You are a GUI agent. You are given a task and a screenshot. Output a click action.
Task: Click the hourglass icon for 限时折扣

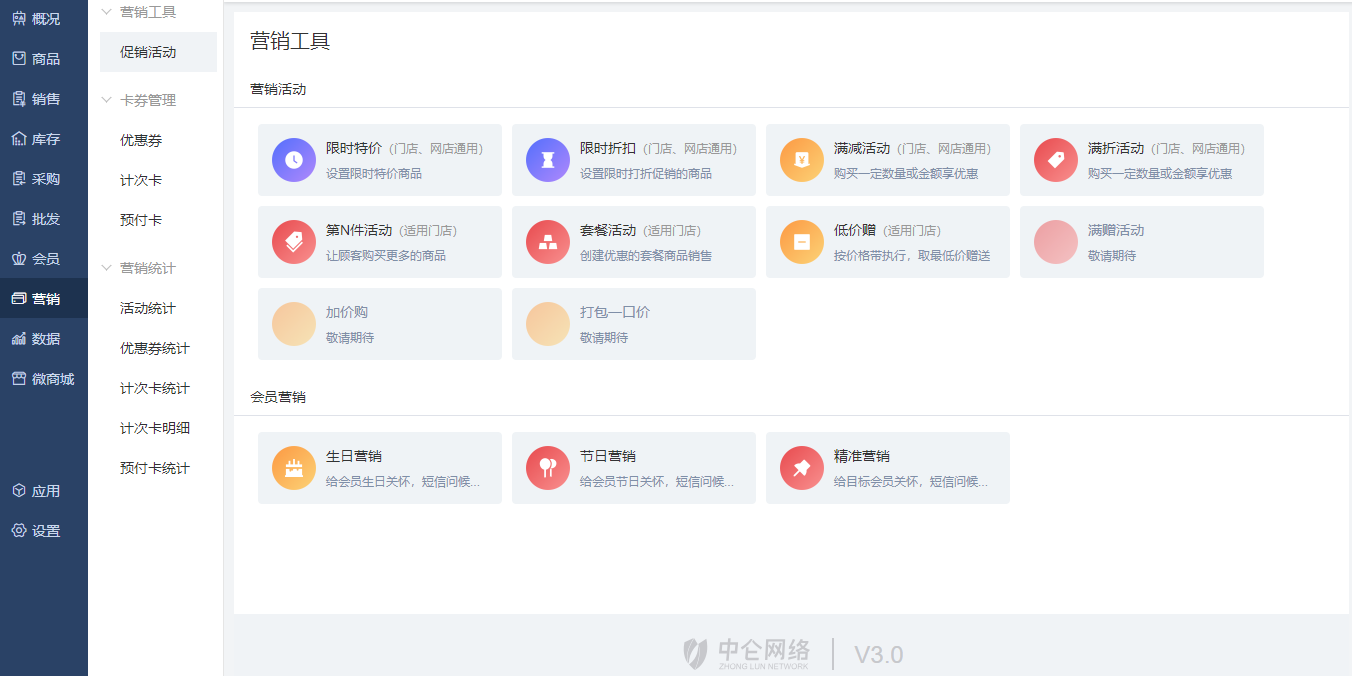click(x=548, y=160)
